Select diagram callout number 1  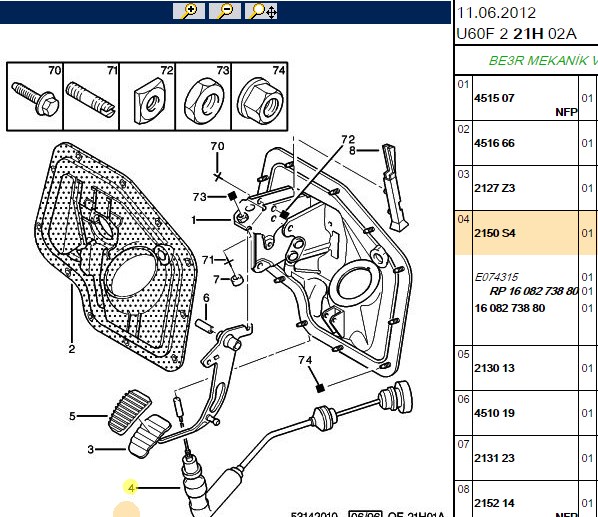pyautogui.click(x=194, y=220)
